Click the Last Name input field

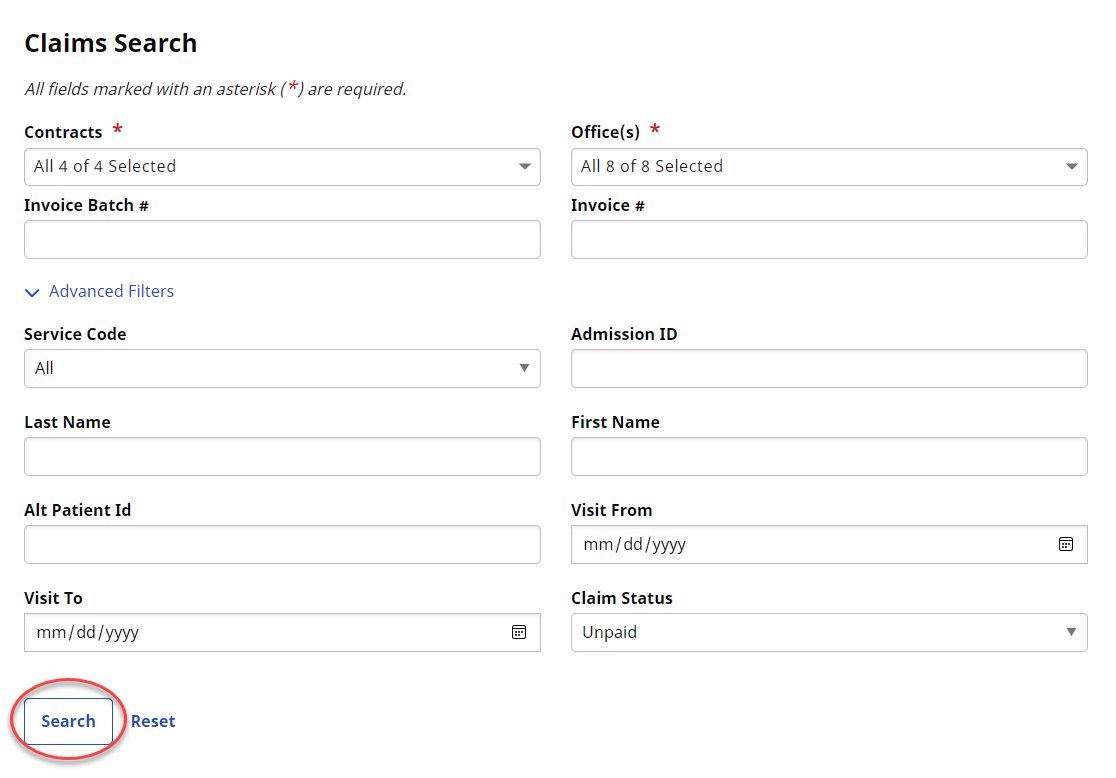coord(282,456)
